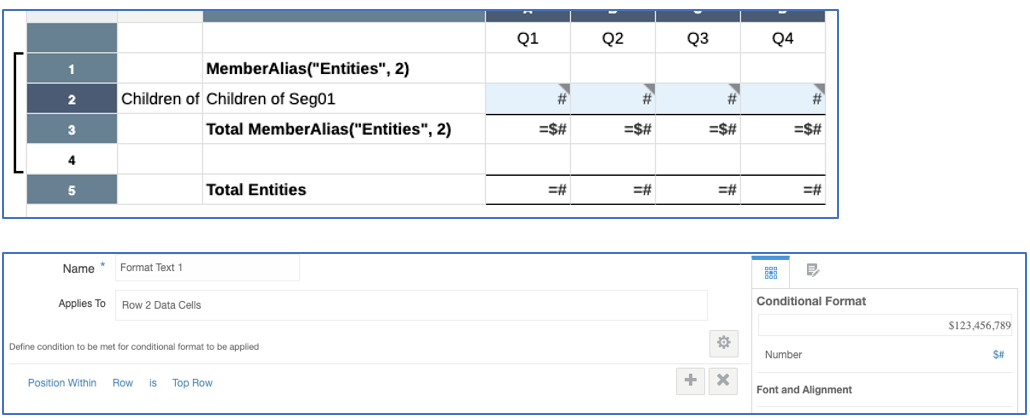Open the grid format tab icon
This screenshot has width=1030, height=418.
(770, 271)
